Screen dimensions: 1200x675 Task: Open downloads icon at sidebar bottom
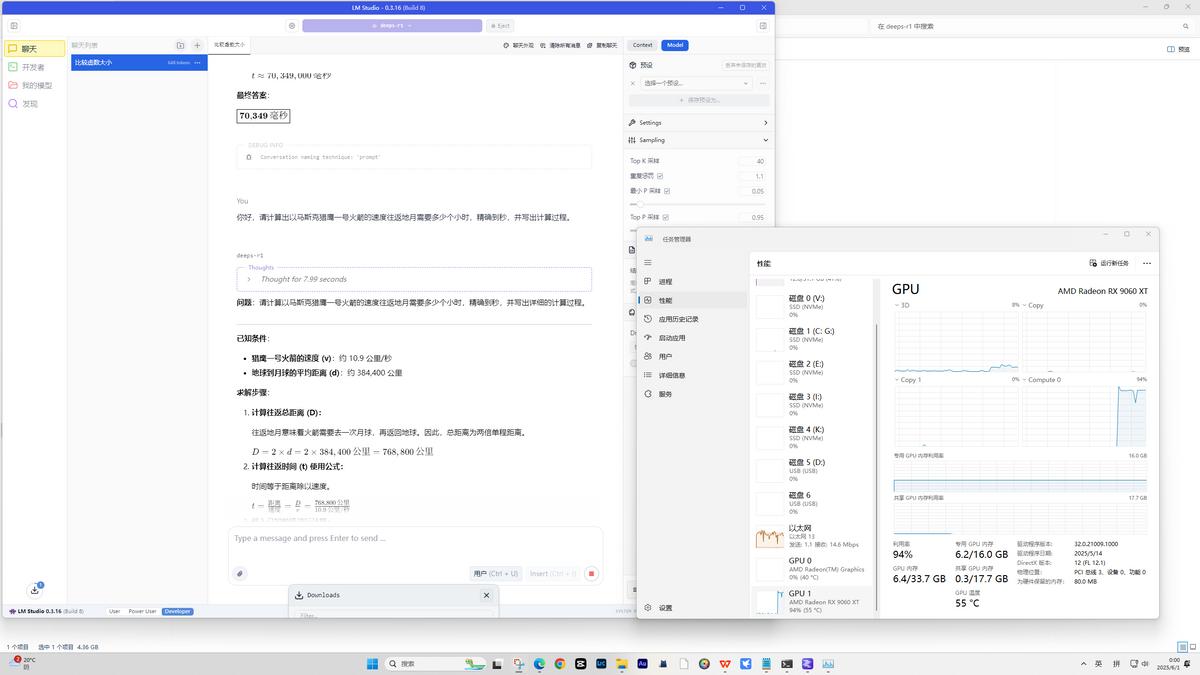[x=35, y=589]
